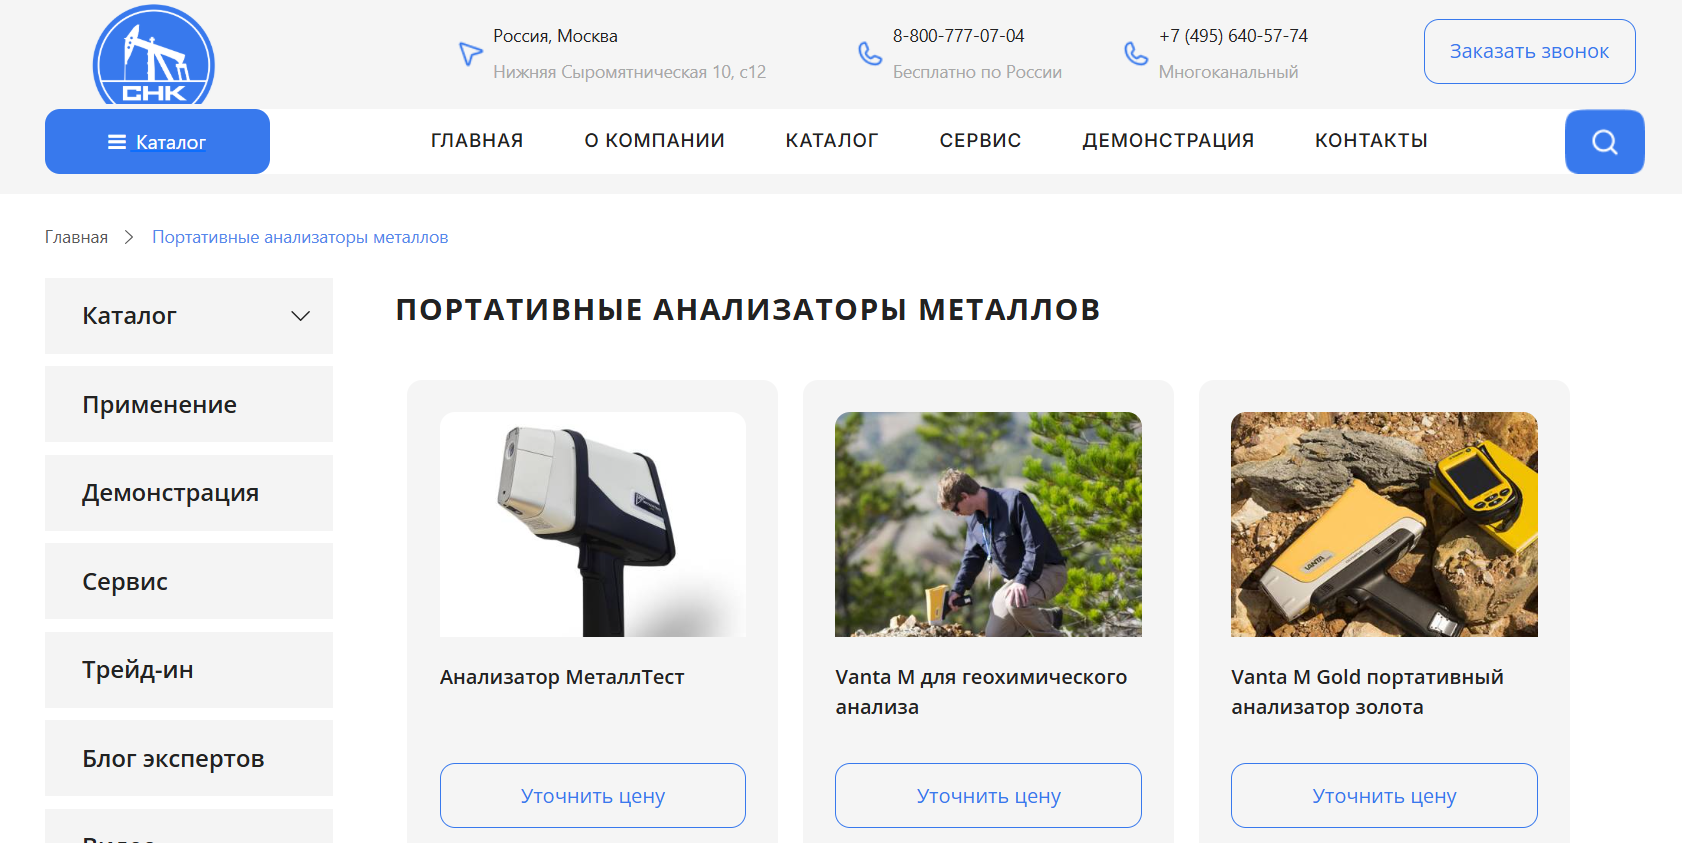Follow the Главная breadcrumb link
This screenshot has width=1682, height=843.
click(x=76, y=237)
